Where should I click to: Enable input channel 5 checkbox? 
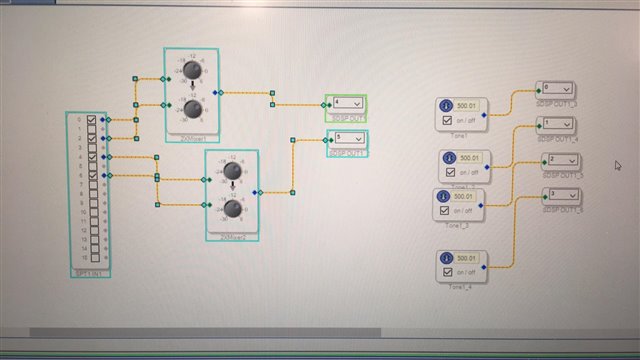point(93,166)
